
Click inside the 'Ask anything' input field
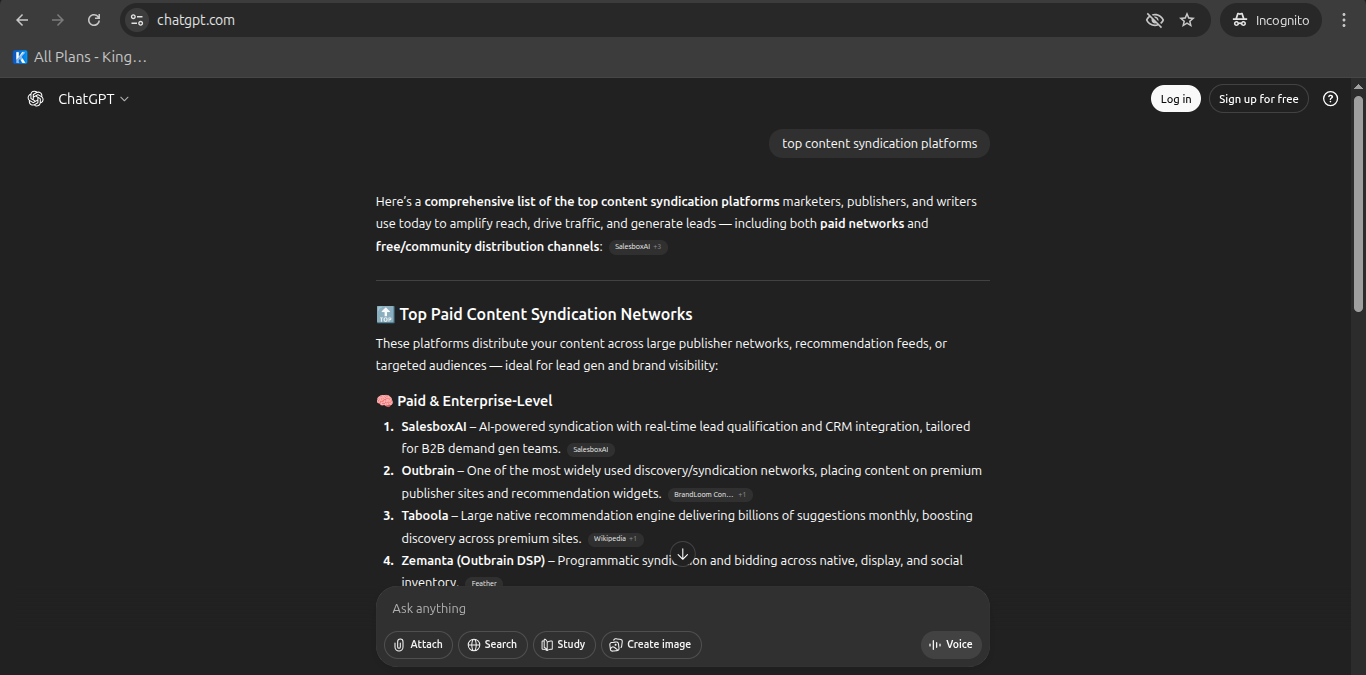pos(600,608)
